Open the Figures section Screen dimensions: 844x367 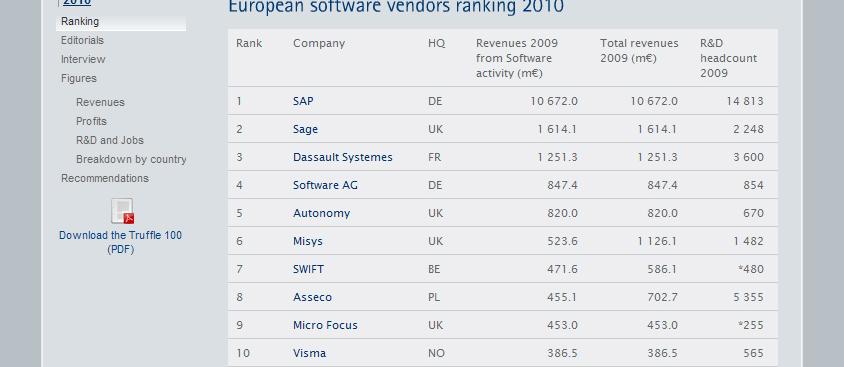coord(79,79)
